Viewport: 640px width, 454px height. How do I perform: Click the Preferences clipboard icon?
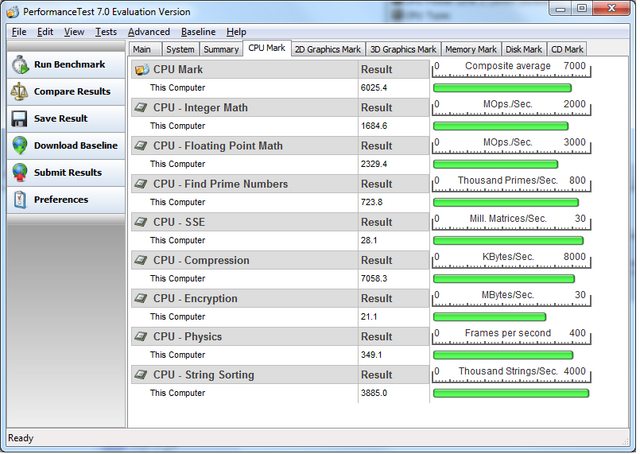[20, 200]
